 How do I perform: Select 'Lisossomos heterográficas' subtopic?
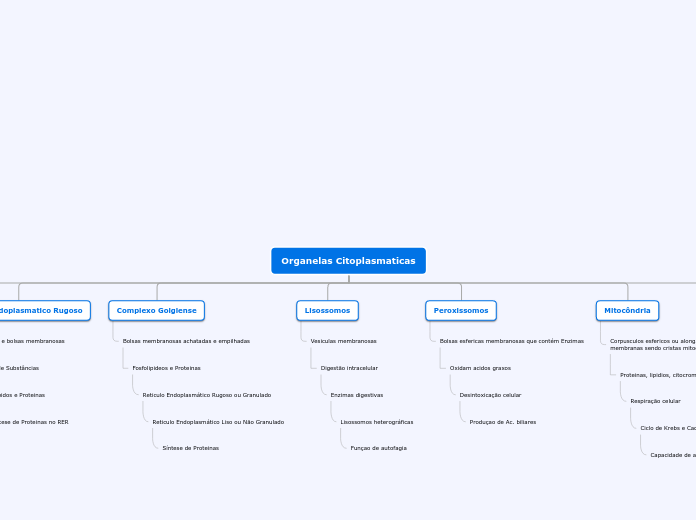(x=377, y=422)
